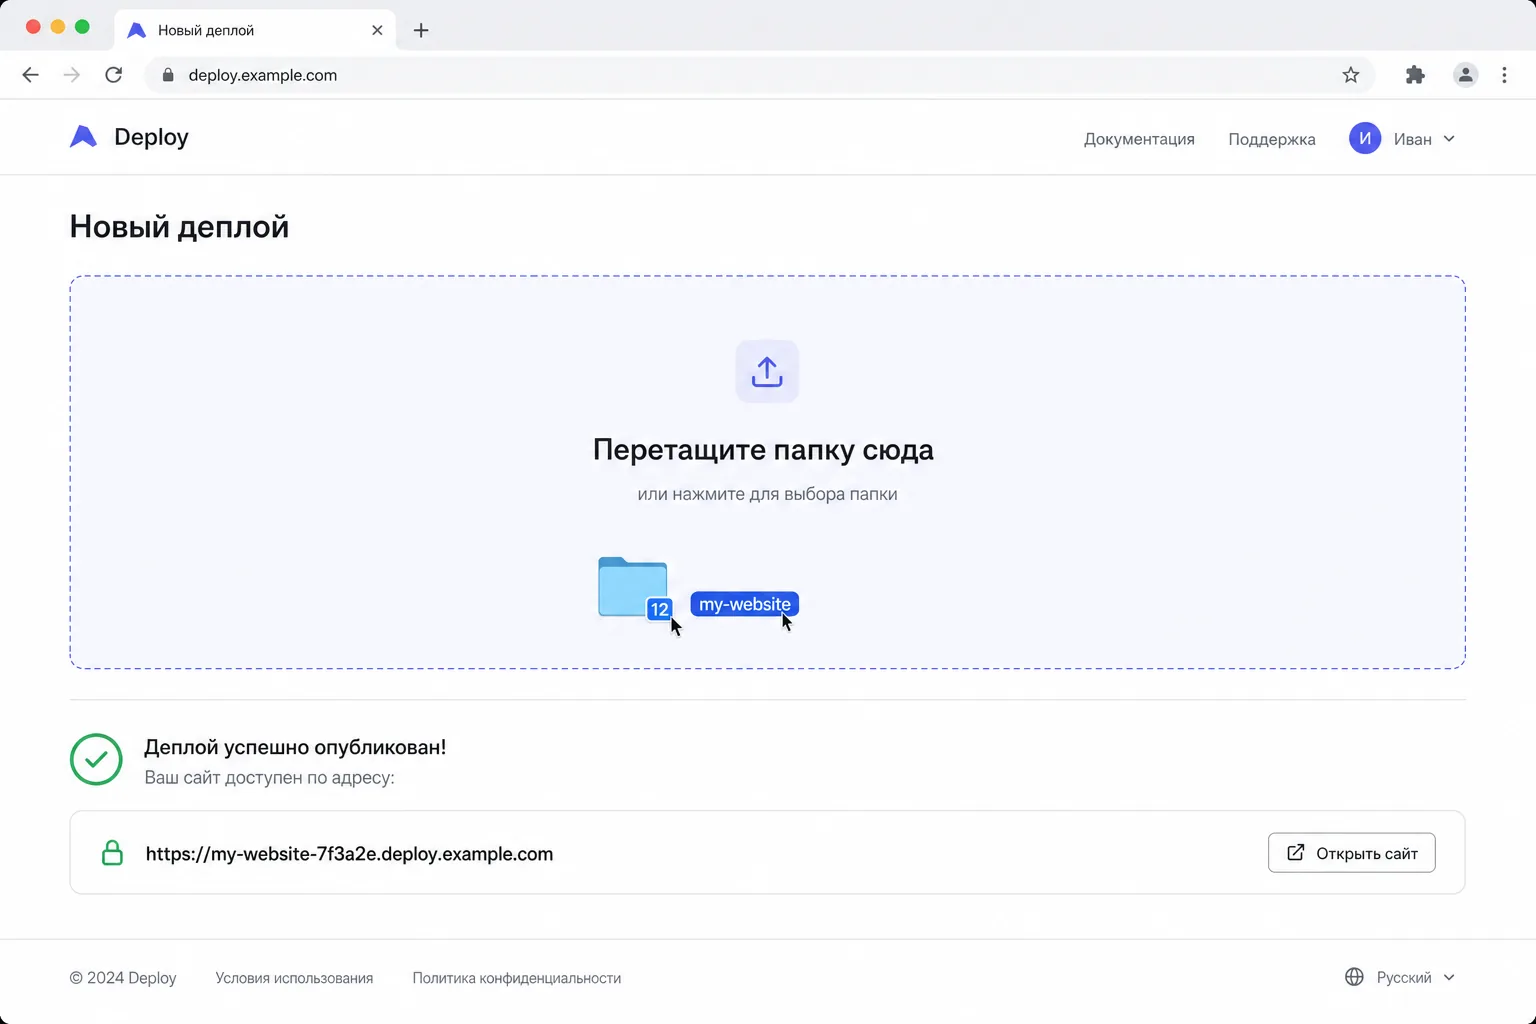Click the Деплой успешно опубликован! message
1536x1024 pixels.
pyautogui.click(x=295, y=747)
